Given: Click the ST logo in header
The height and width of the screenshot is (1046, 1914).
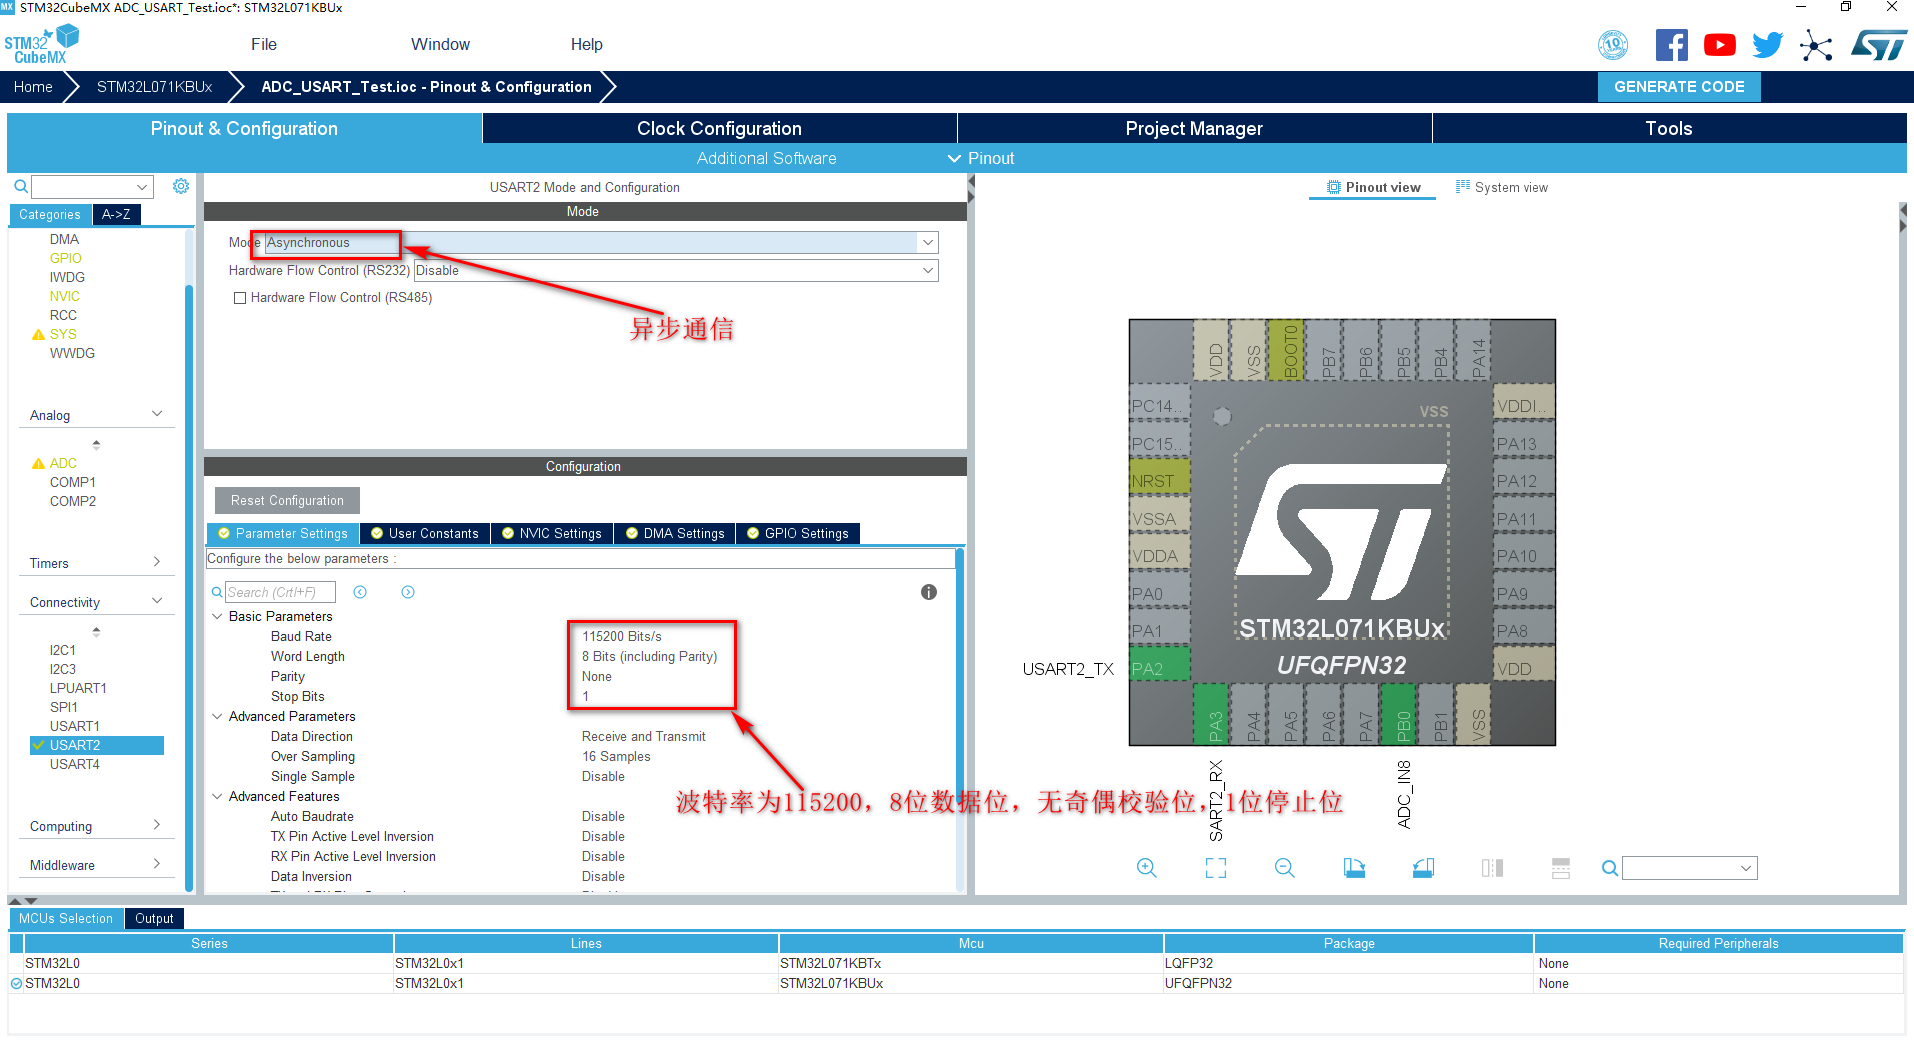Looking at the screenshot, I should click(x=1879, y=45).
